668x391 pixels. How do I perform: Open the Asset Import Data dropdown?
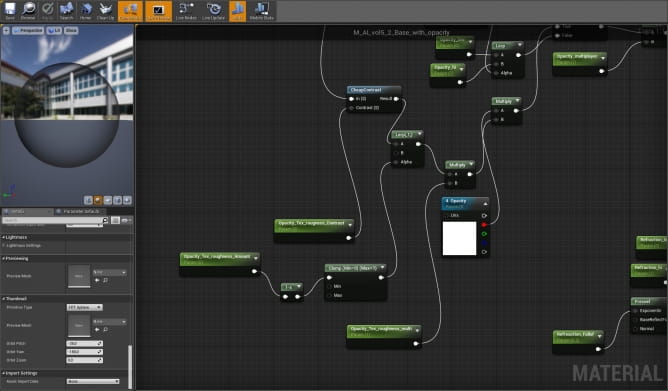coord(93,381)
